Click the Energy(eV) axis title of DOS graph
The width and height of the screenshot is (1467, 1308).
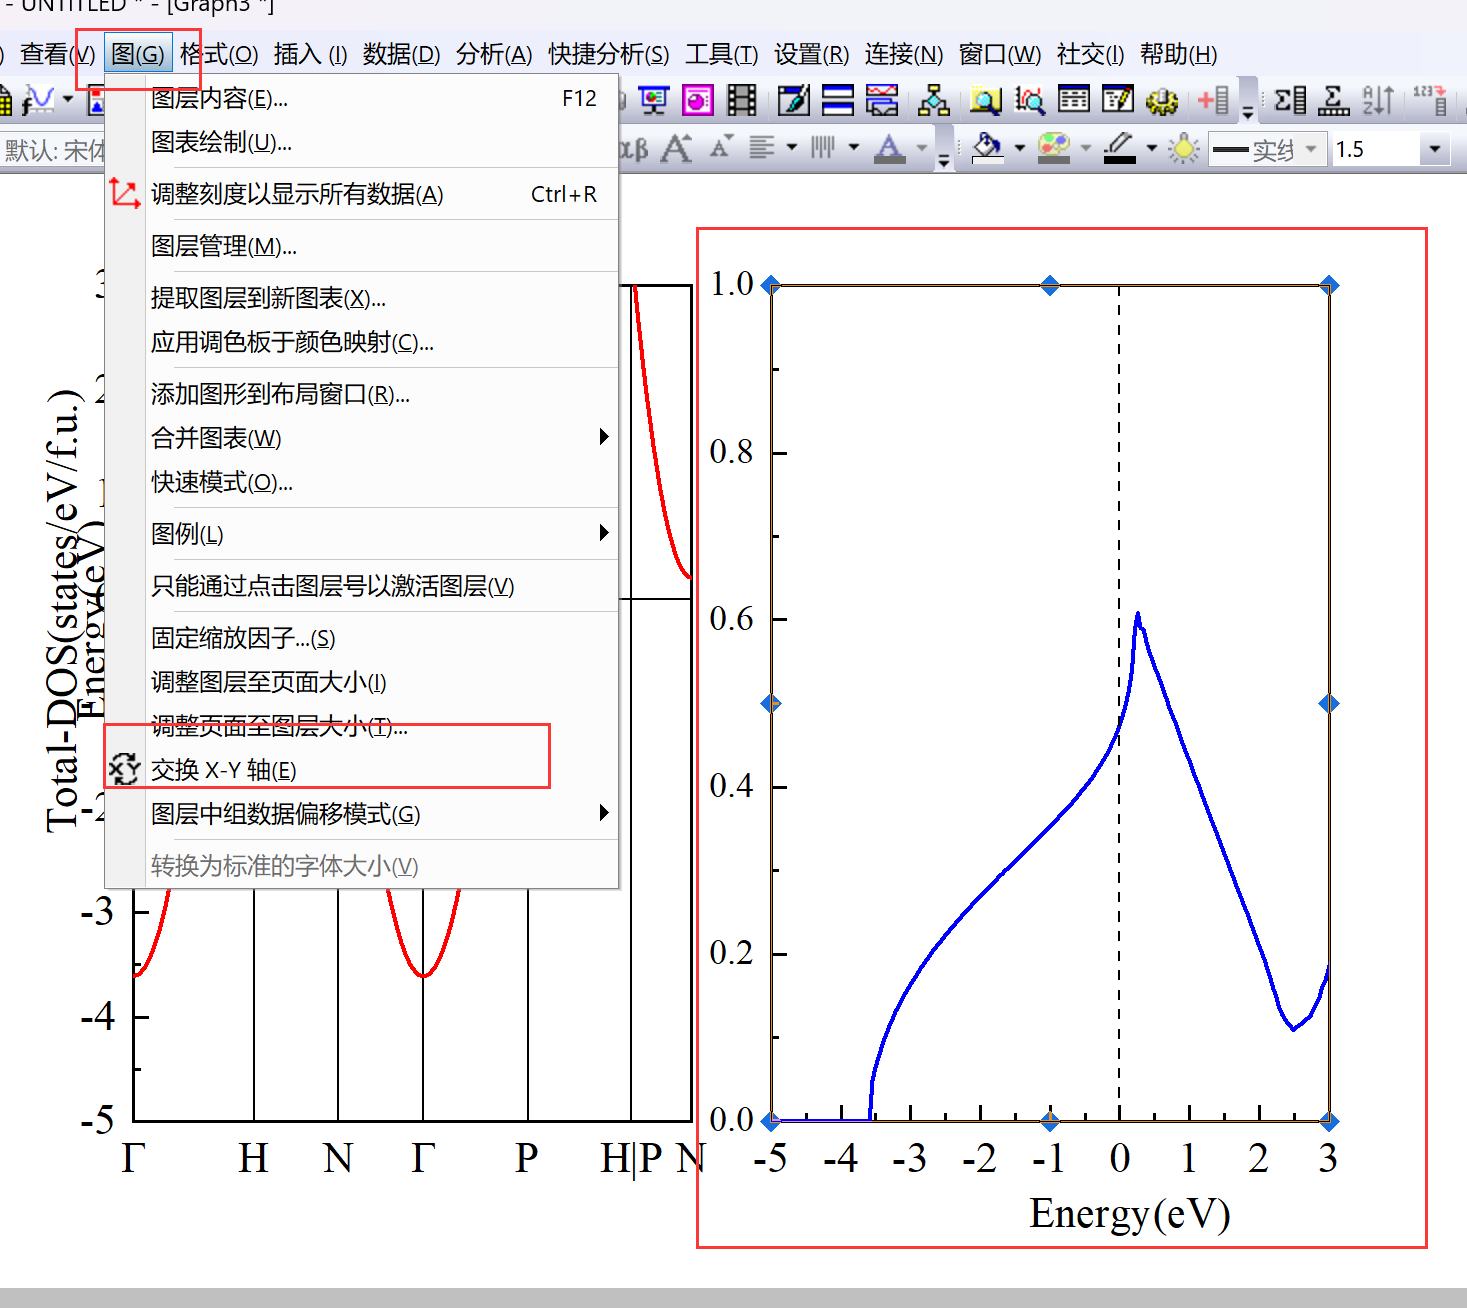point(1130,1214)
